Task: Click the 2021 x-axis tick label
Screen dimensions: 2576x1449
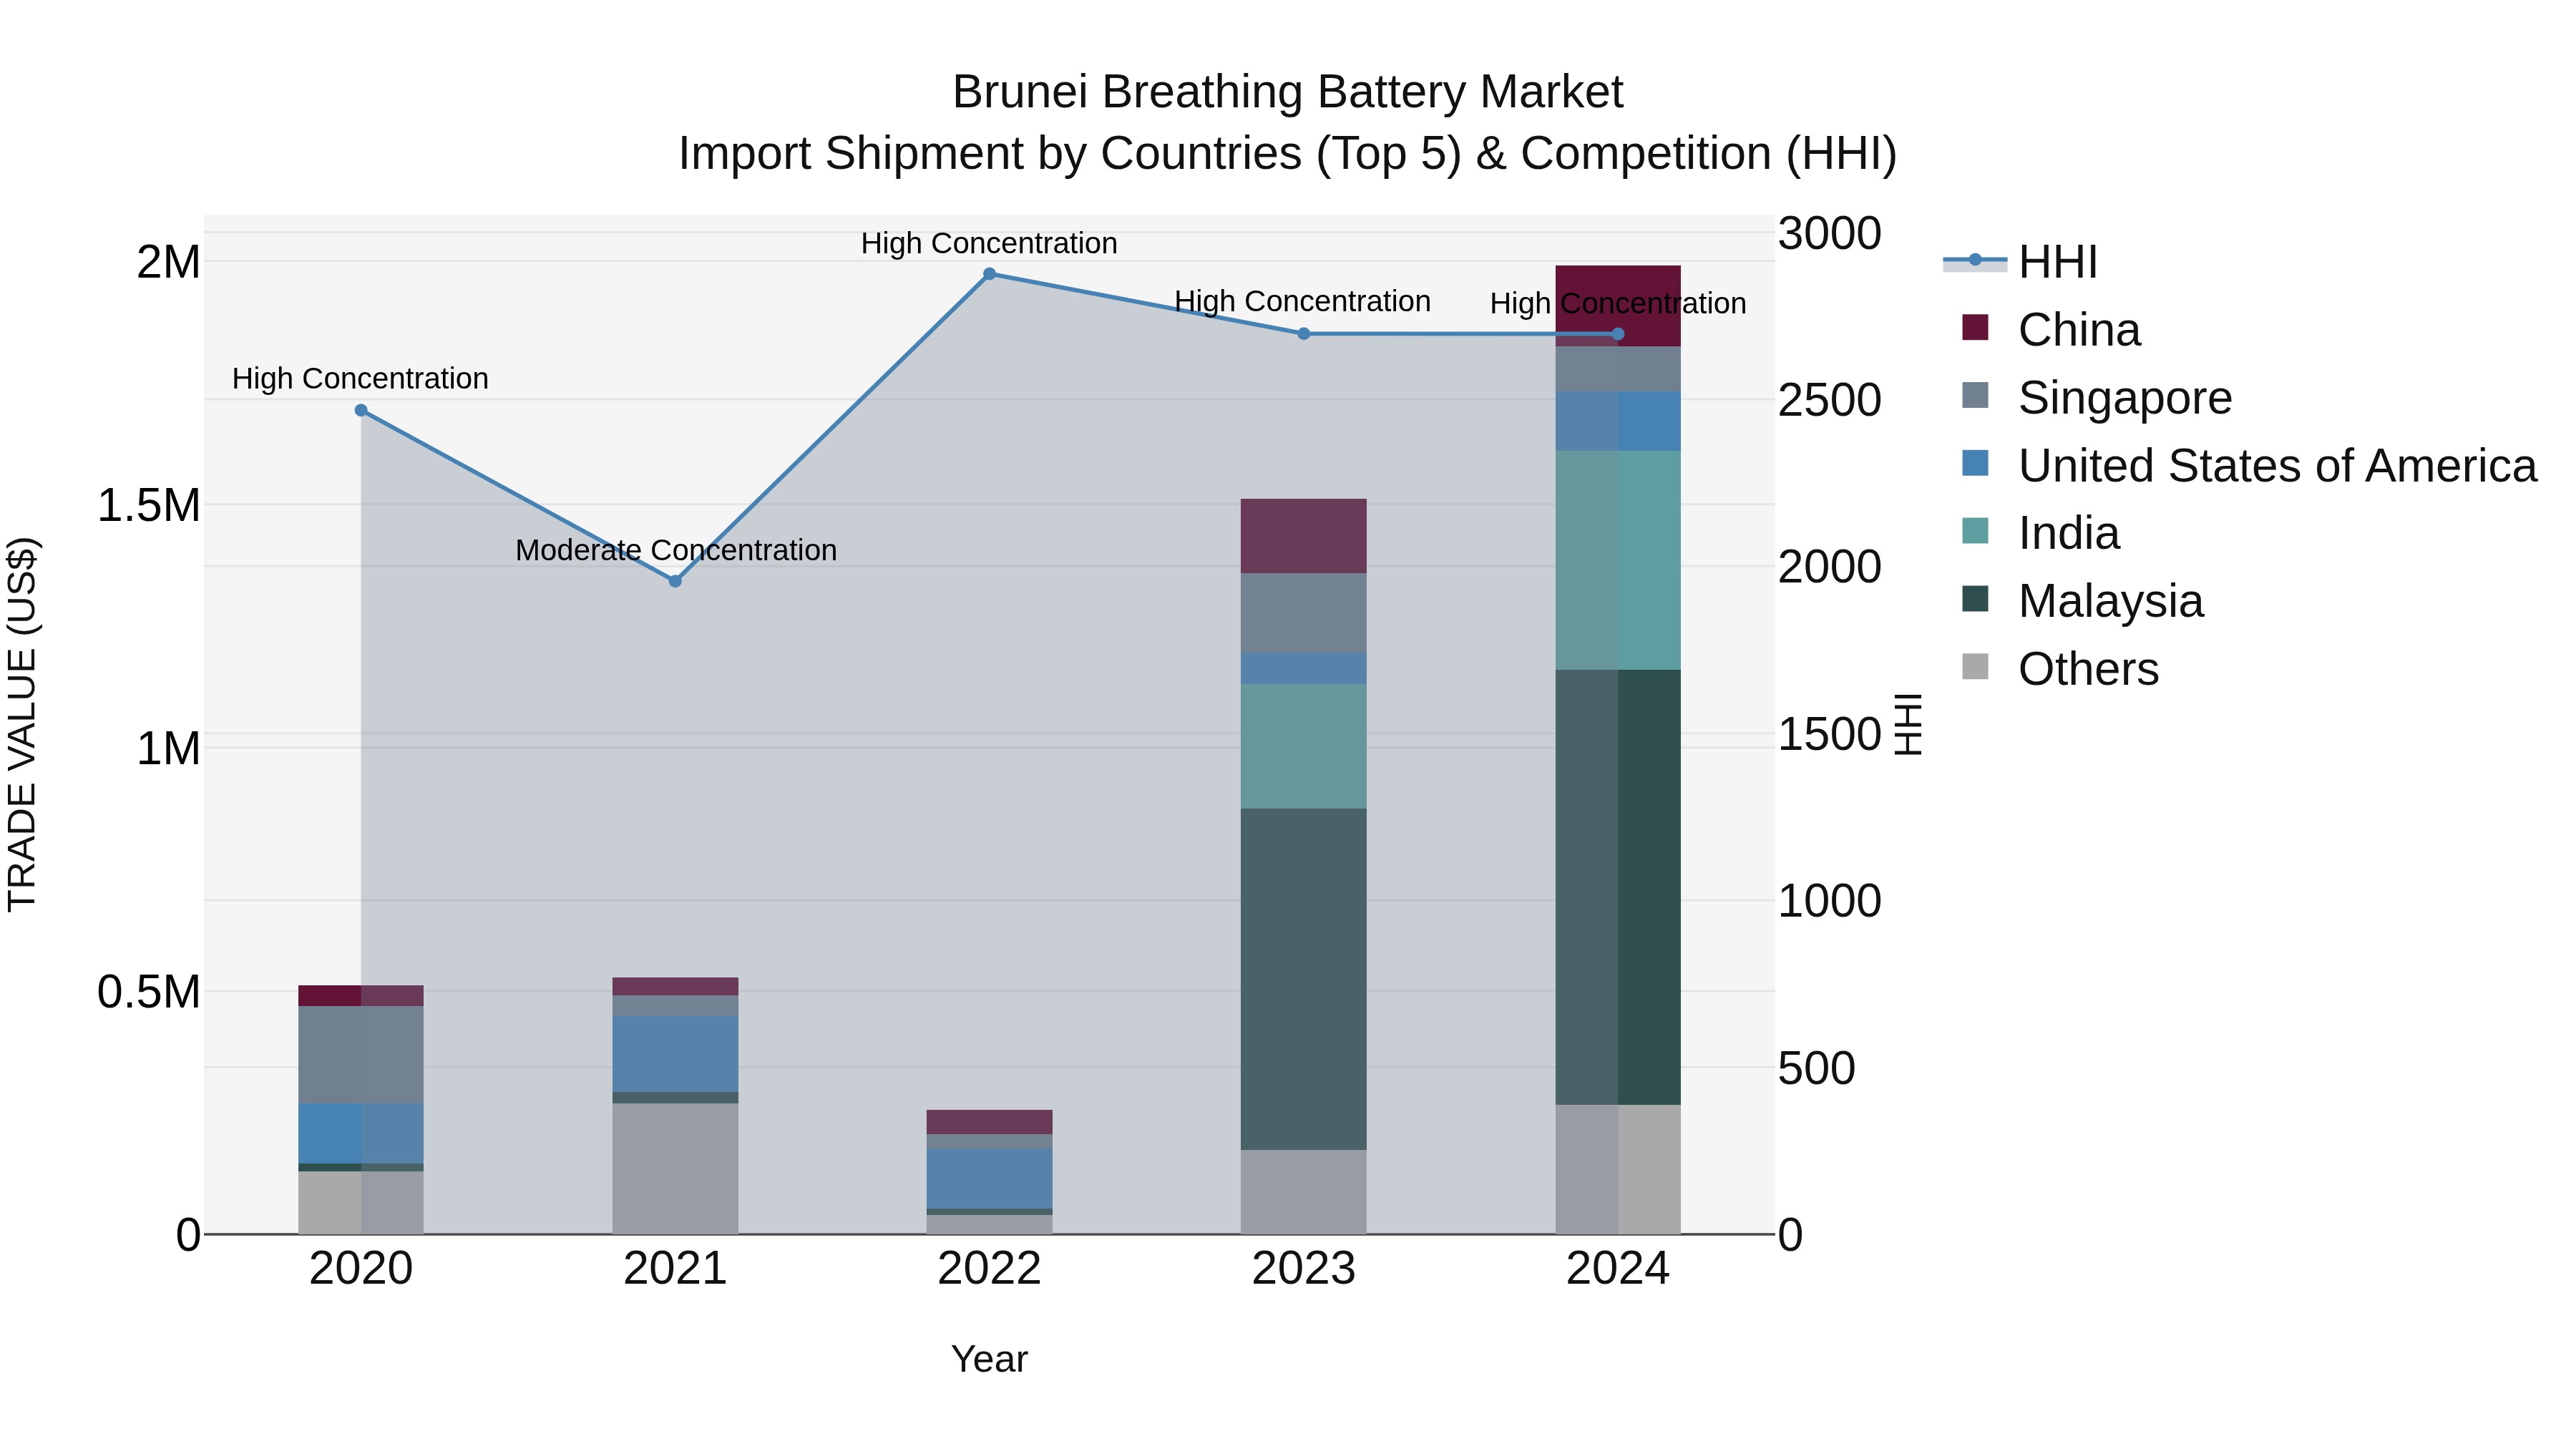Action: 675,1269
